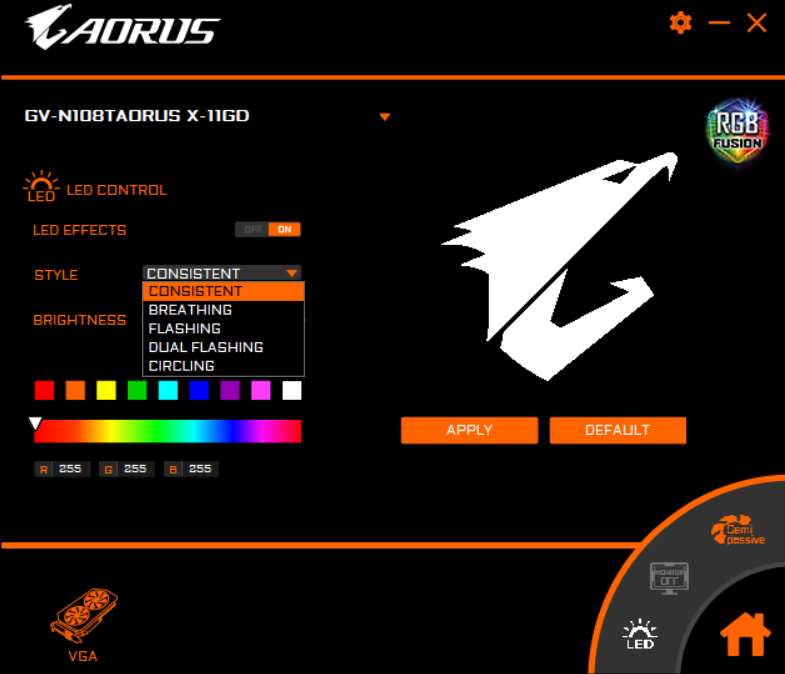Choose BREATHING from style list
This screenshot has width=785, height=674.
tap(223, 310)
